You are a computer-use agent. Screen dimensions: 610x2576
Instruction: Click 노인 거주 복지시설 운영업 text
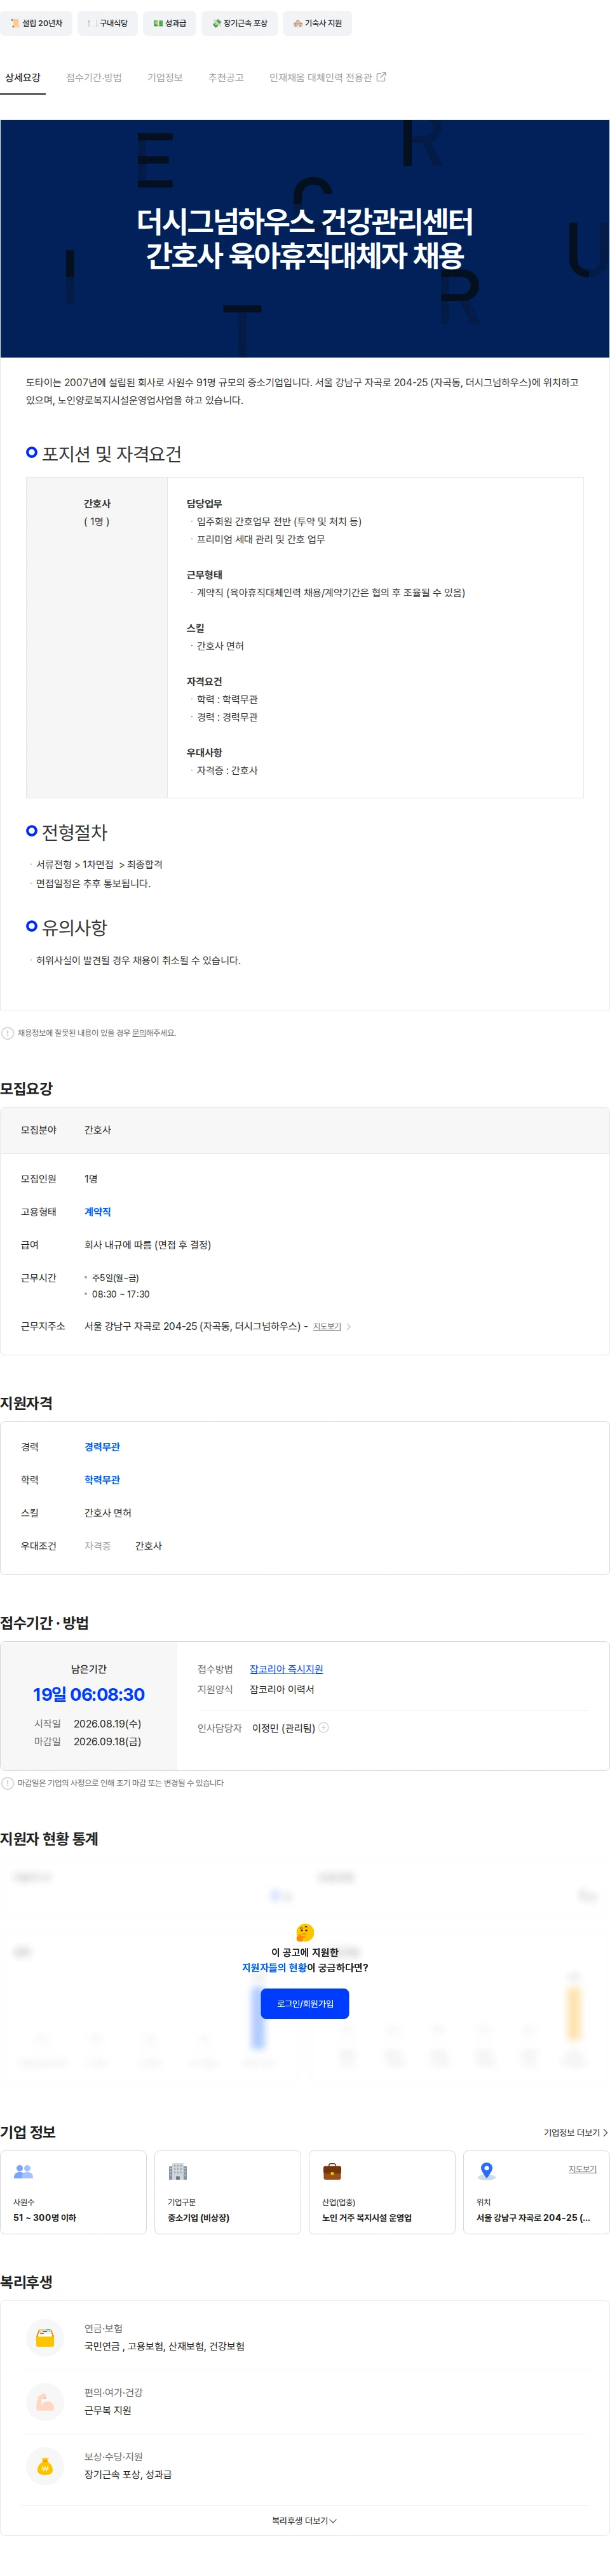click(x=367, y=2218)
